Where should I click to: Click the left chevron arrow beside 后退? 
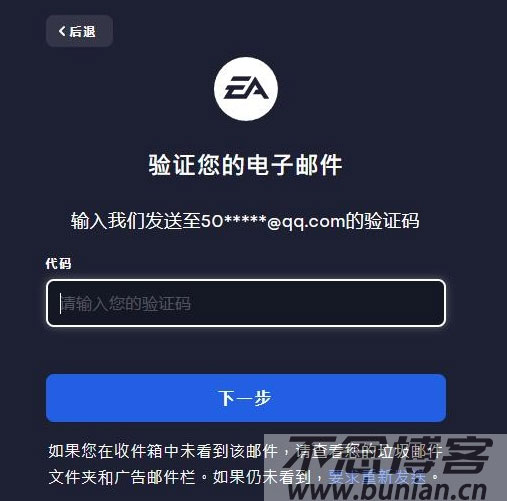tap(62, 31)
